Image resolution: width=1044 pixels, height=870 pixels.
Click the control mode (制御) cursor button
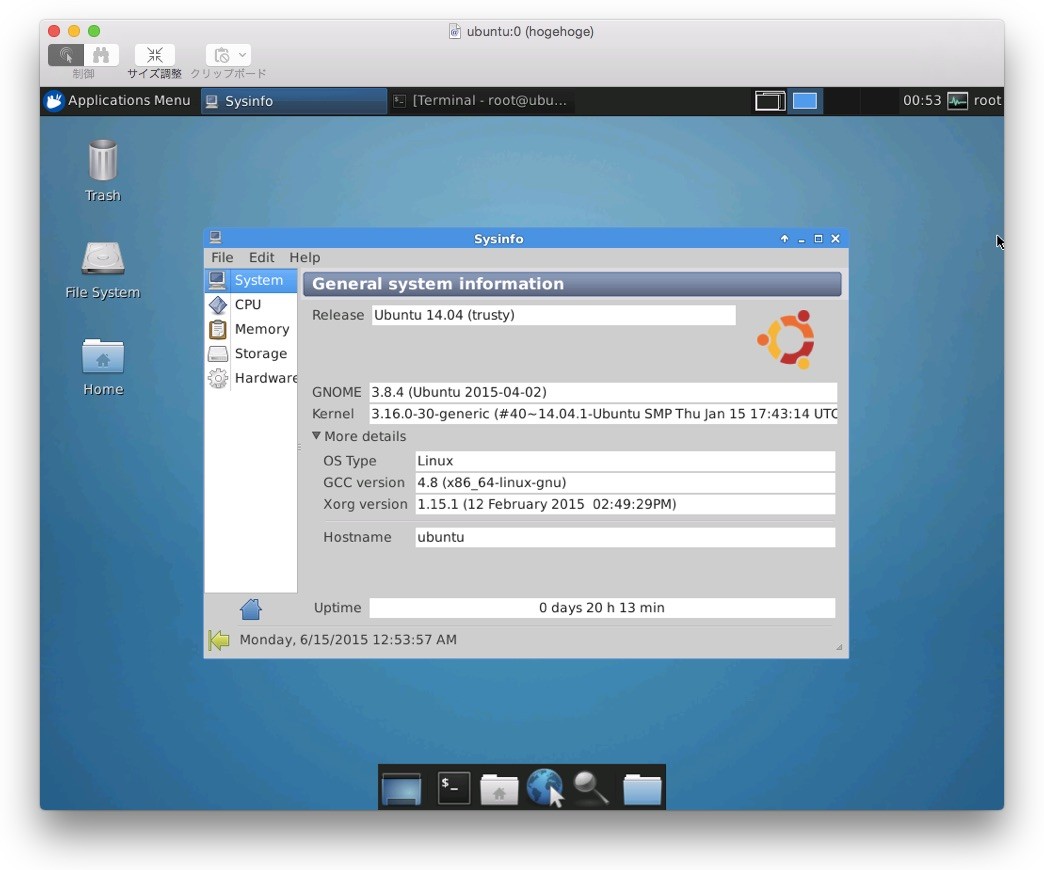tap(66, 55)
